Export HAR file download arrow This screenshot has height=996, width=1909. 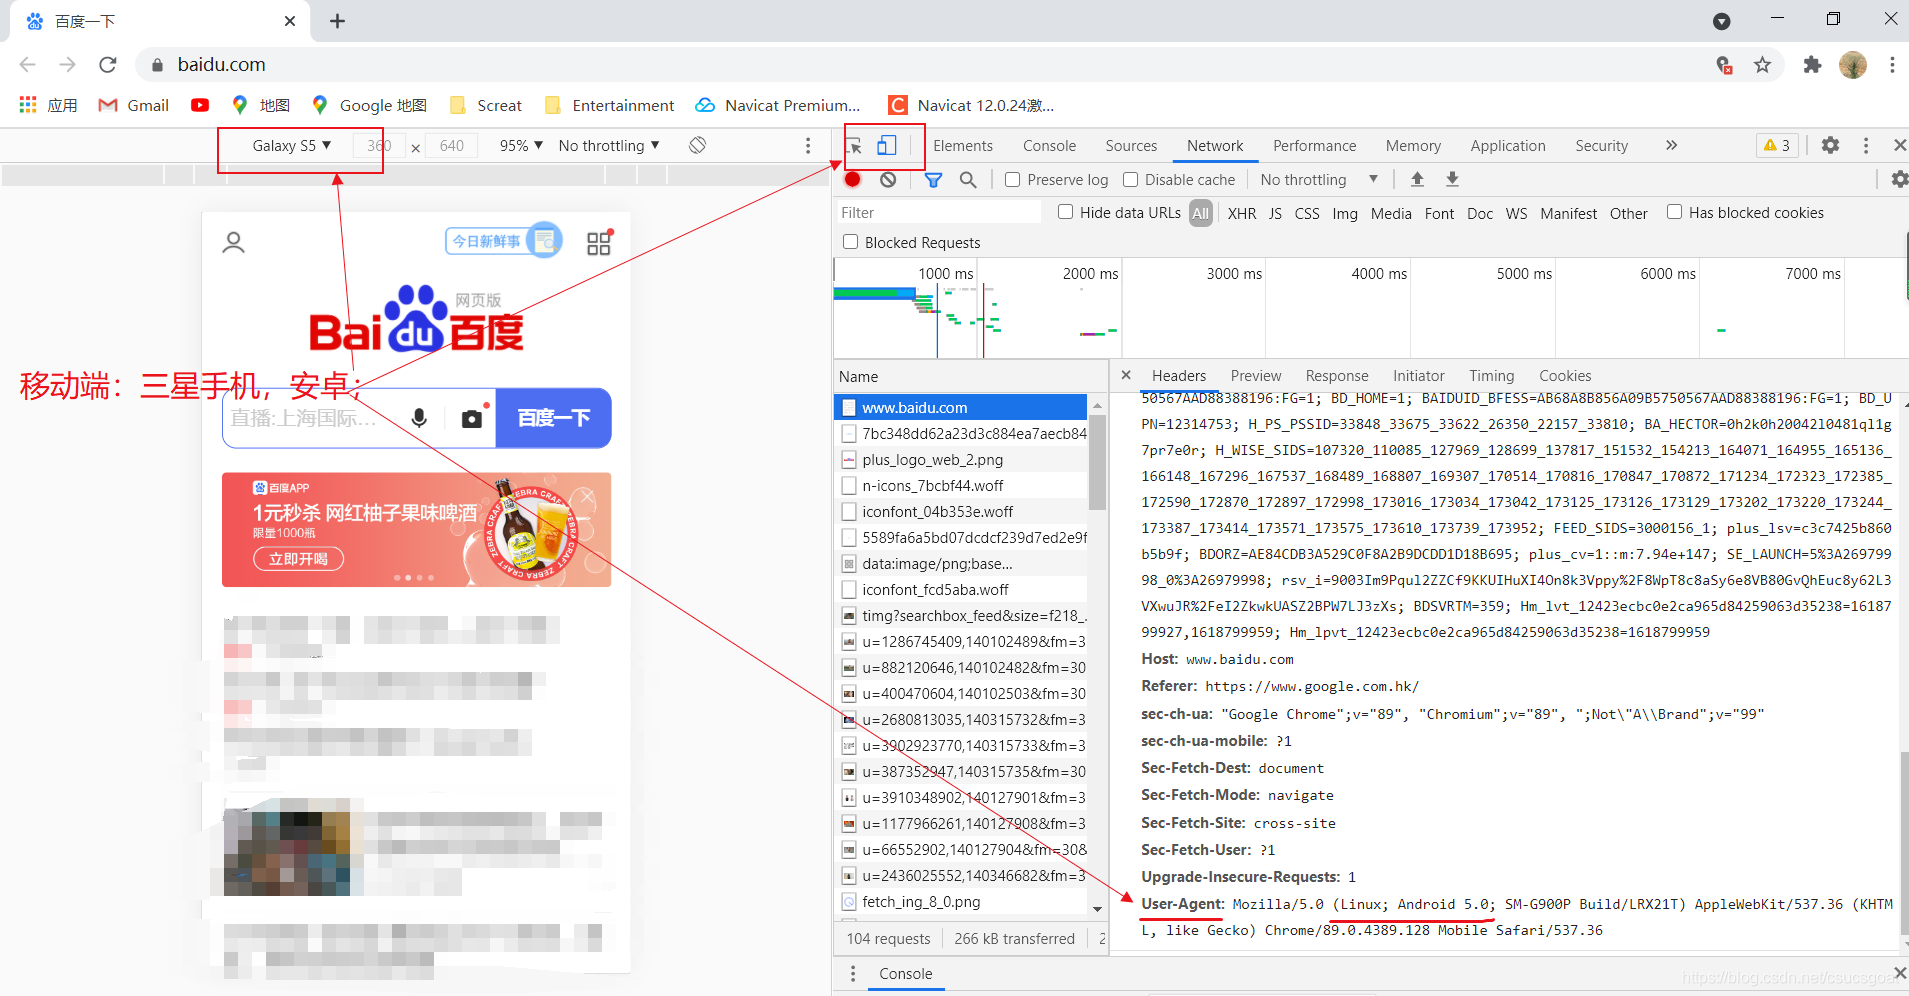click(1452, 179)
